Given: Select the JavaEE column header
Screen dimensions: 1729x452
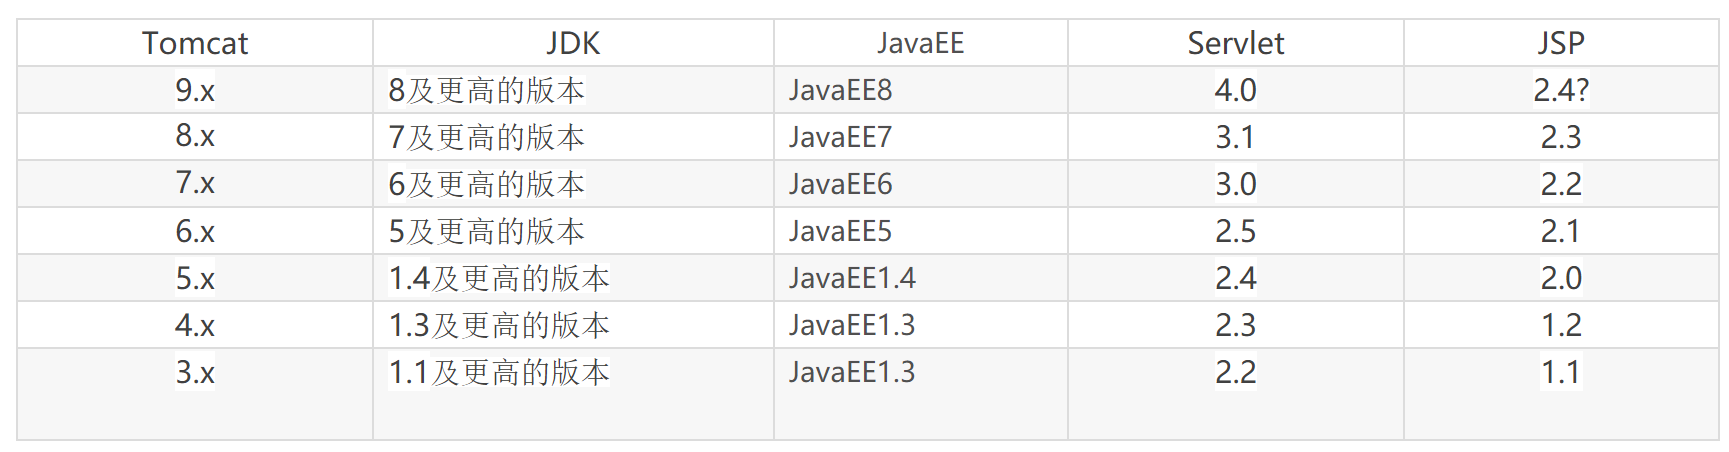Looking at the screenshot, I should click(920, 43).
